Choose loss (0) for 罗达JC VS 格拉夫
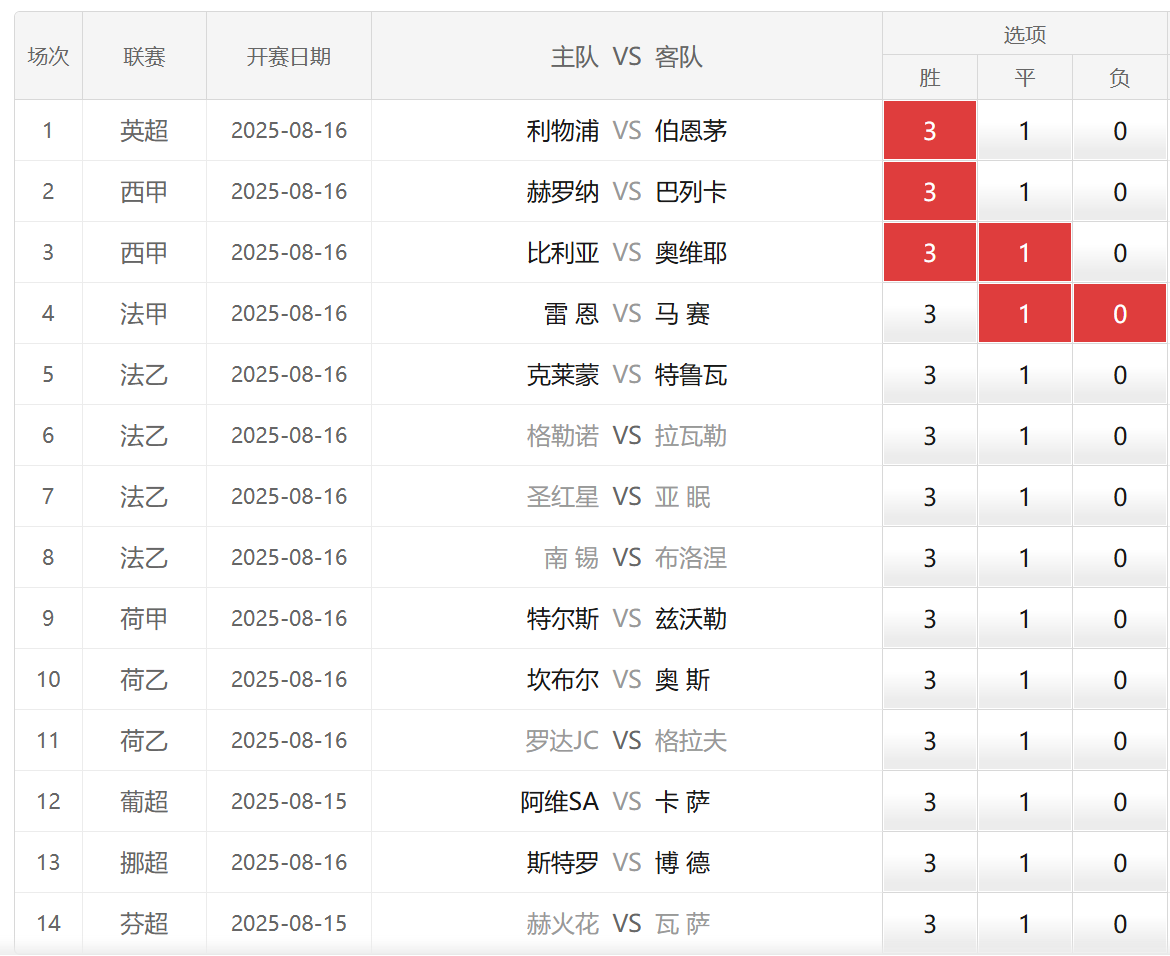 [1119, 740]
